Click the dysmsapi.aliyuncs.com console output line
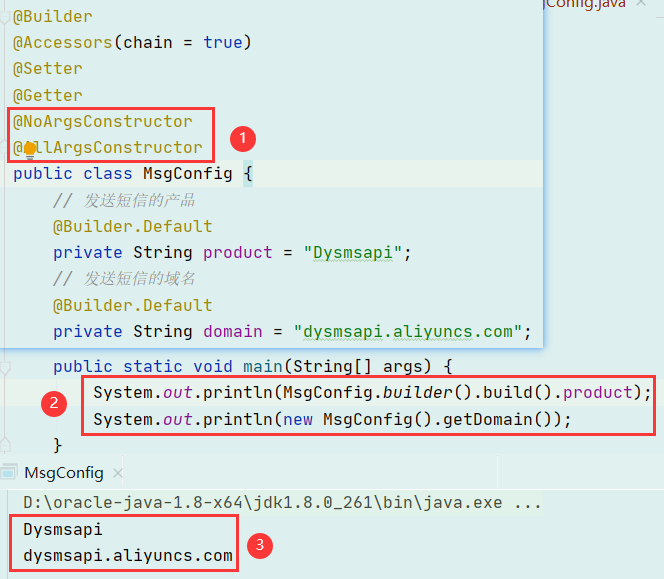Viewport: 664px width, 579px height. tap(127, 555)
